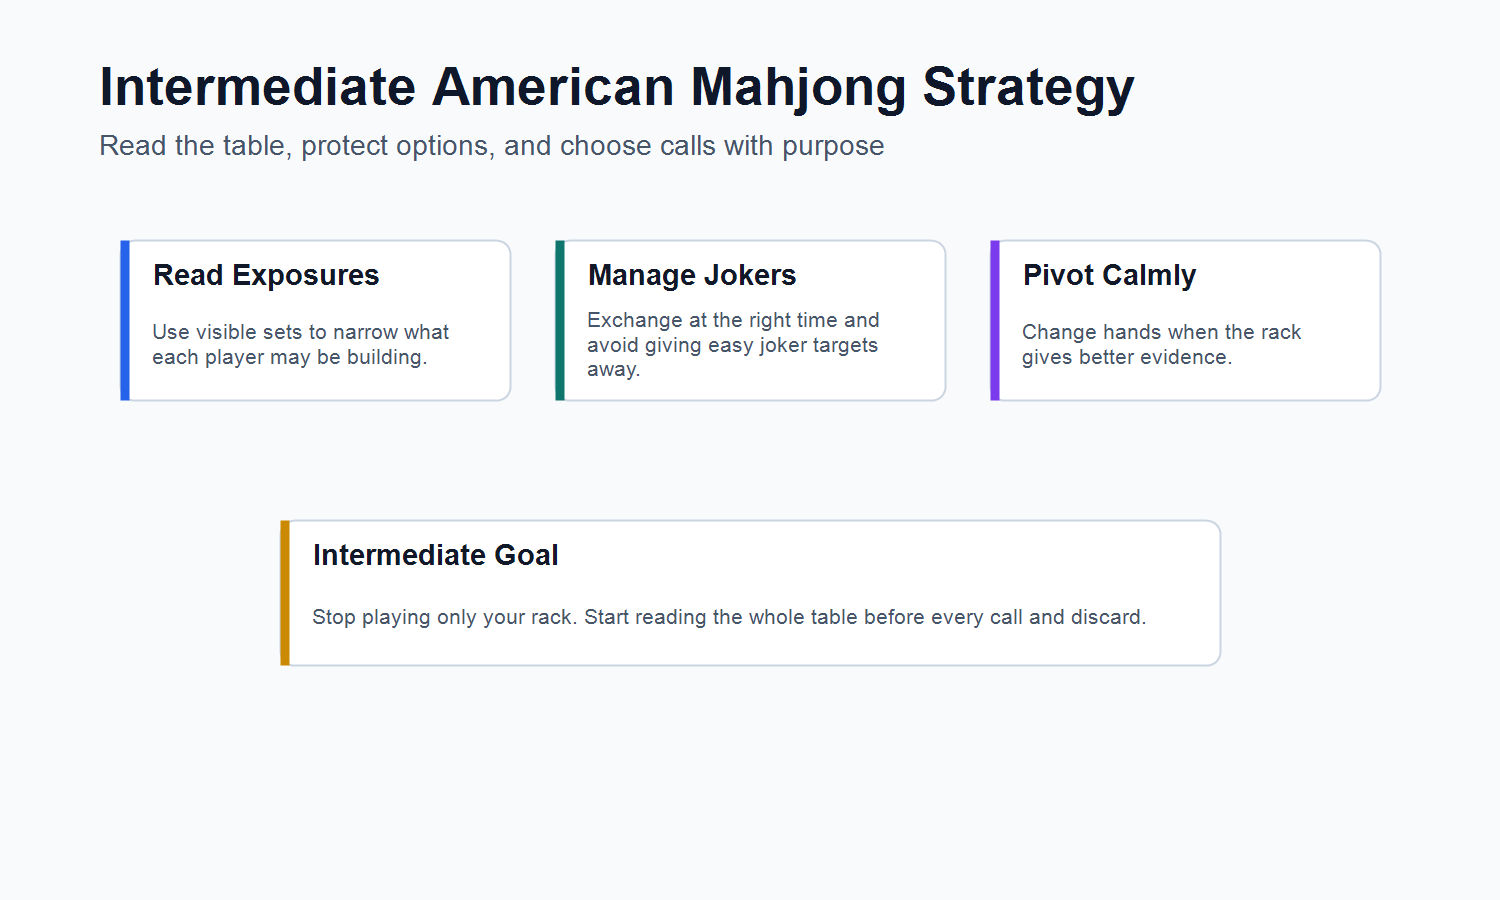Click the word 'away.' in Manage Jokers
This screenshot has height=900, width=1500.
[613, 369]
